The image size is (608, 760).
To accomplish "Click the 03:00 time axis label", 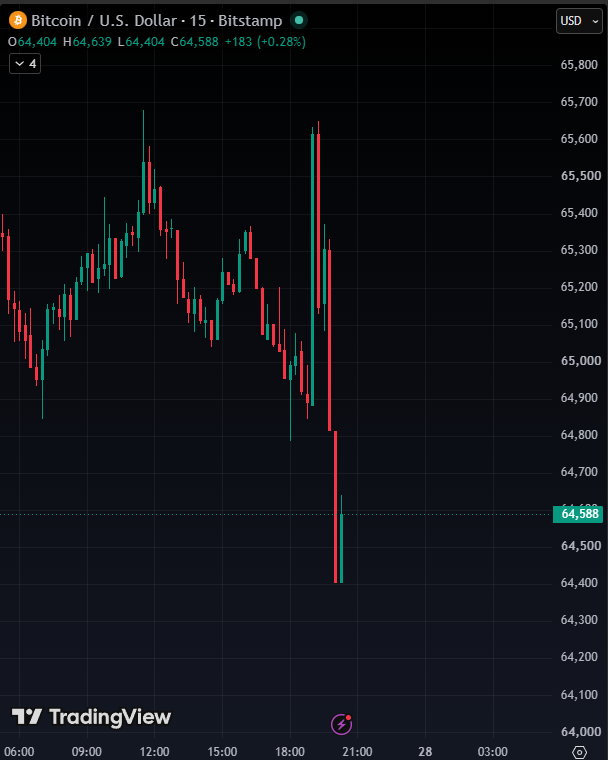I will click(x=493, y=752).
